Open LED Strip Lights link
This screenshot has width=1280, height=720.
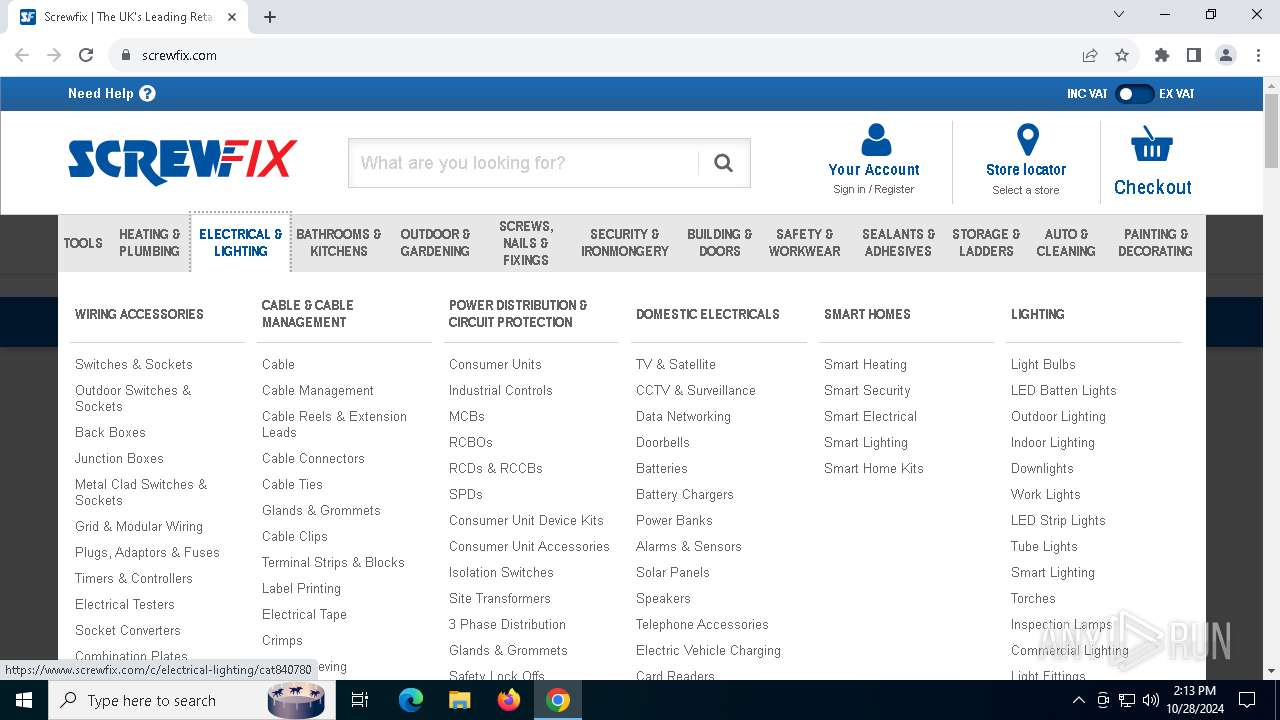click(1058, 520)
